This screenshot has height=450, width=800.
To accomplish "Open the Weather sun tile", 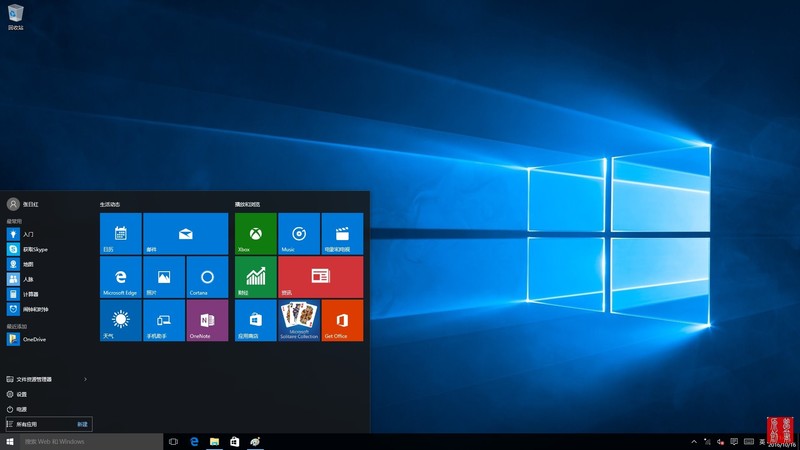I will [120, 320].
